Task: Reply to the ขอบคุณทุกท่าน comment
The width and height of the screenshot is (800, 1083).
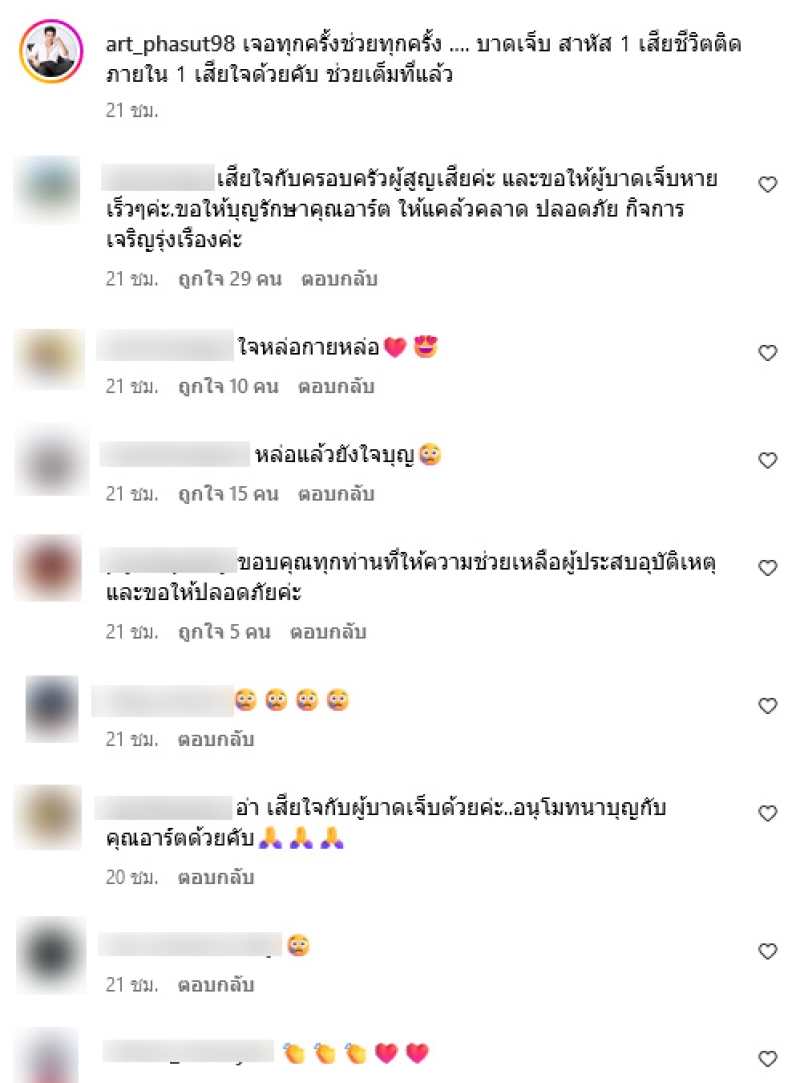Action: [x=327, y=632]
